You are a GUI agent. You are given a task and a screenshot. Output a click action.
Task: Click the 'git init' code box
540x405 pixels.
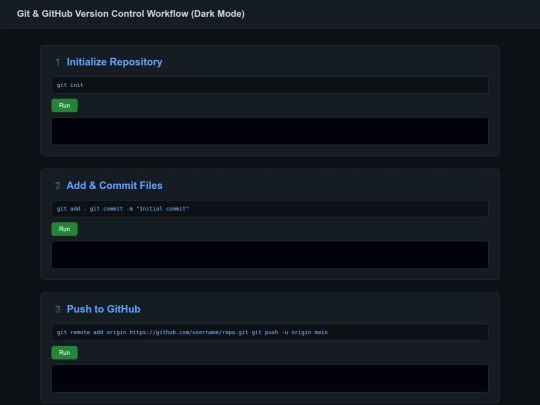(x=270, y=85)
